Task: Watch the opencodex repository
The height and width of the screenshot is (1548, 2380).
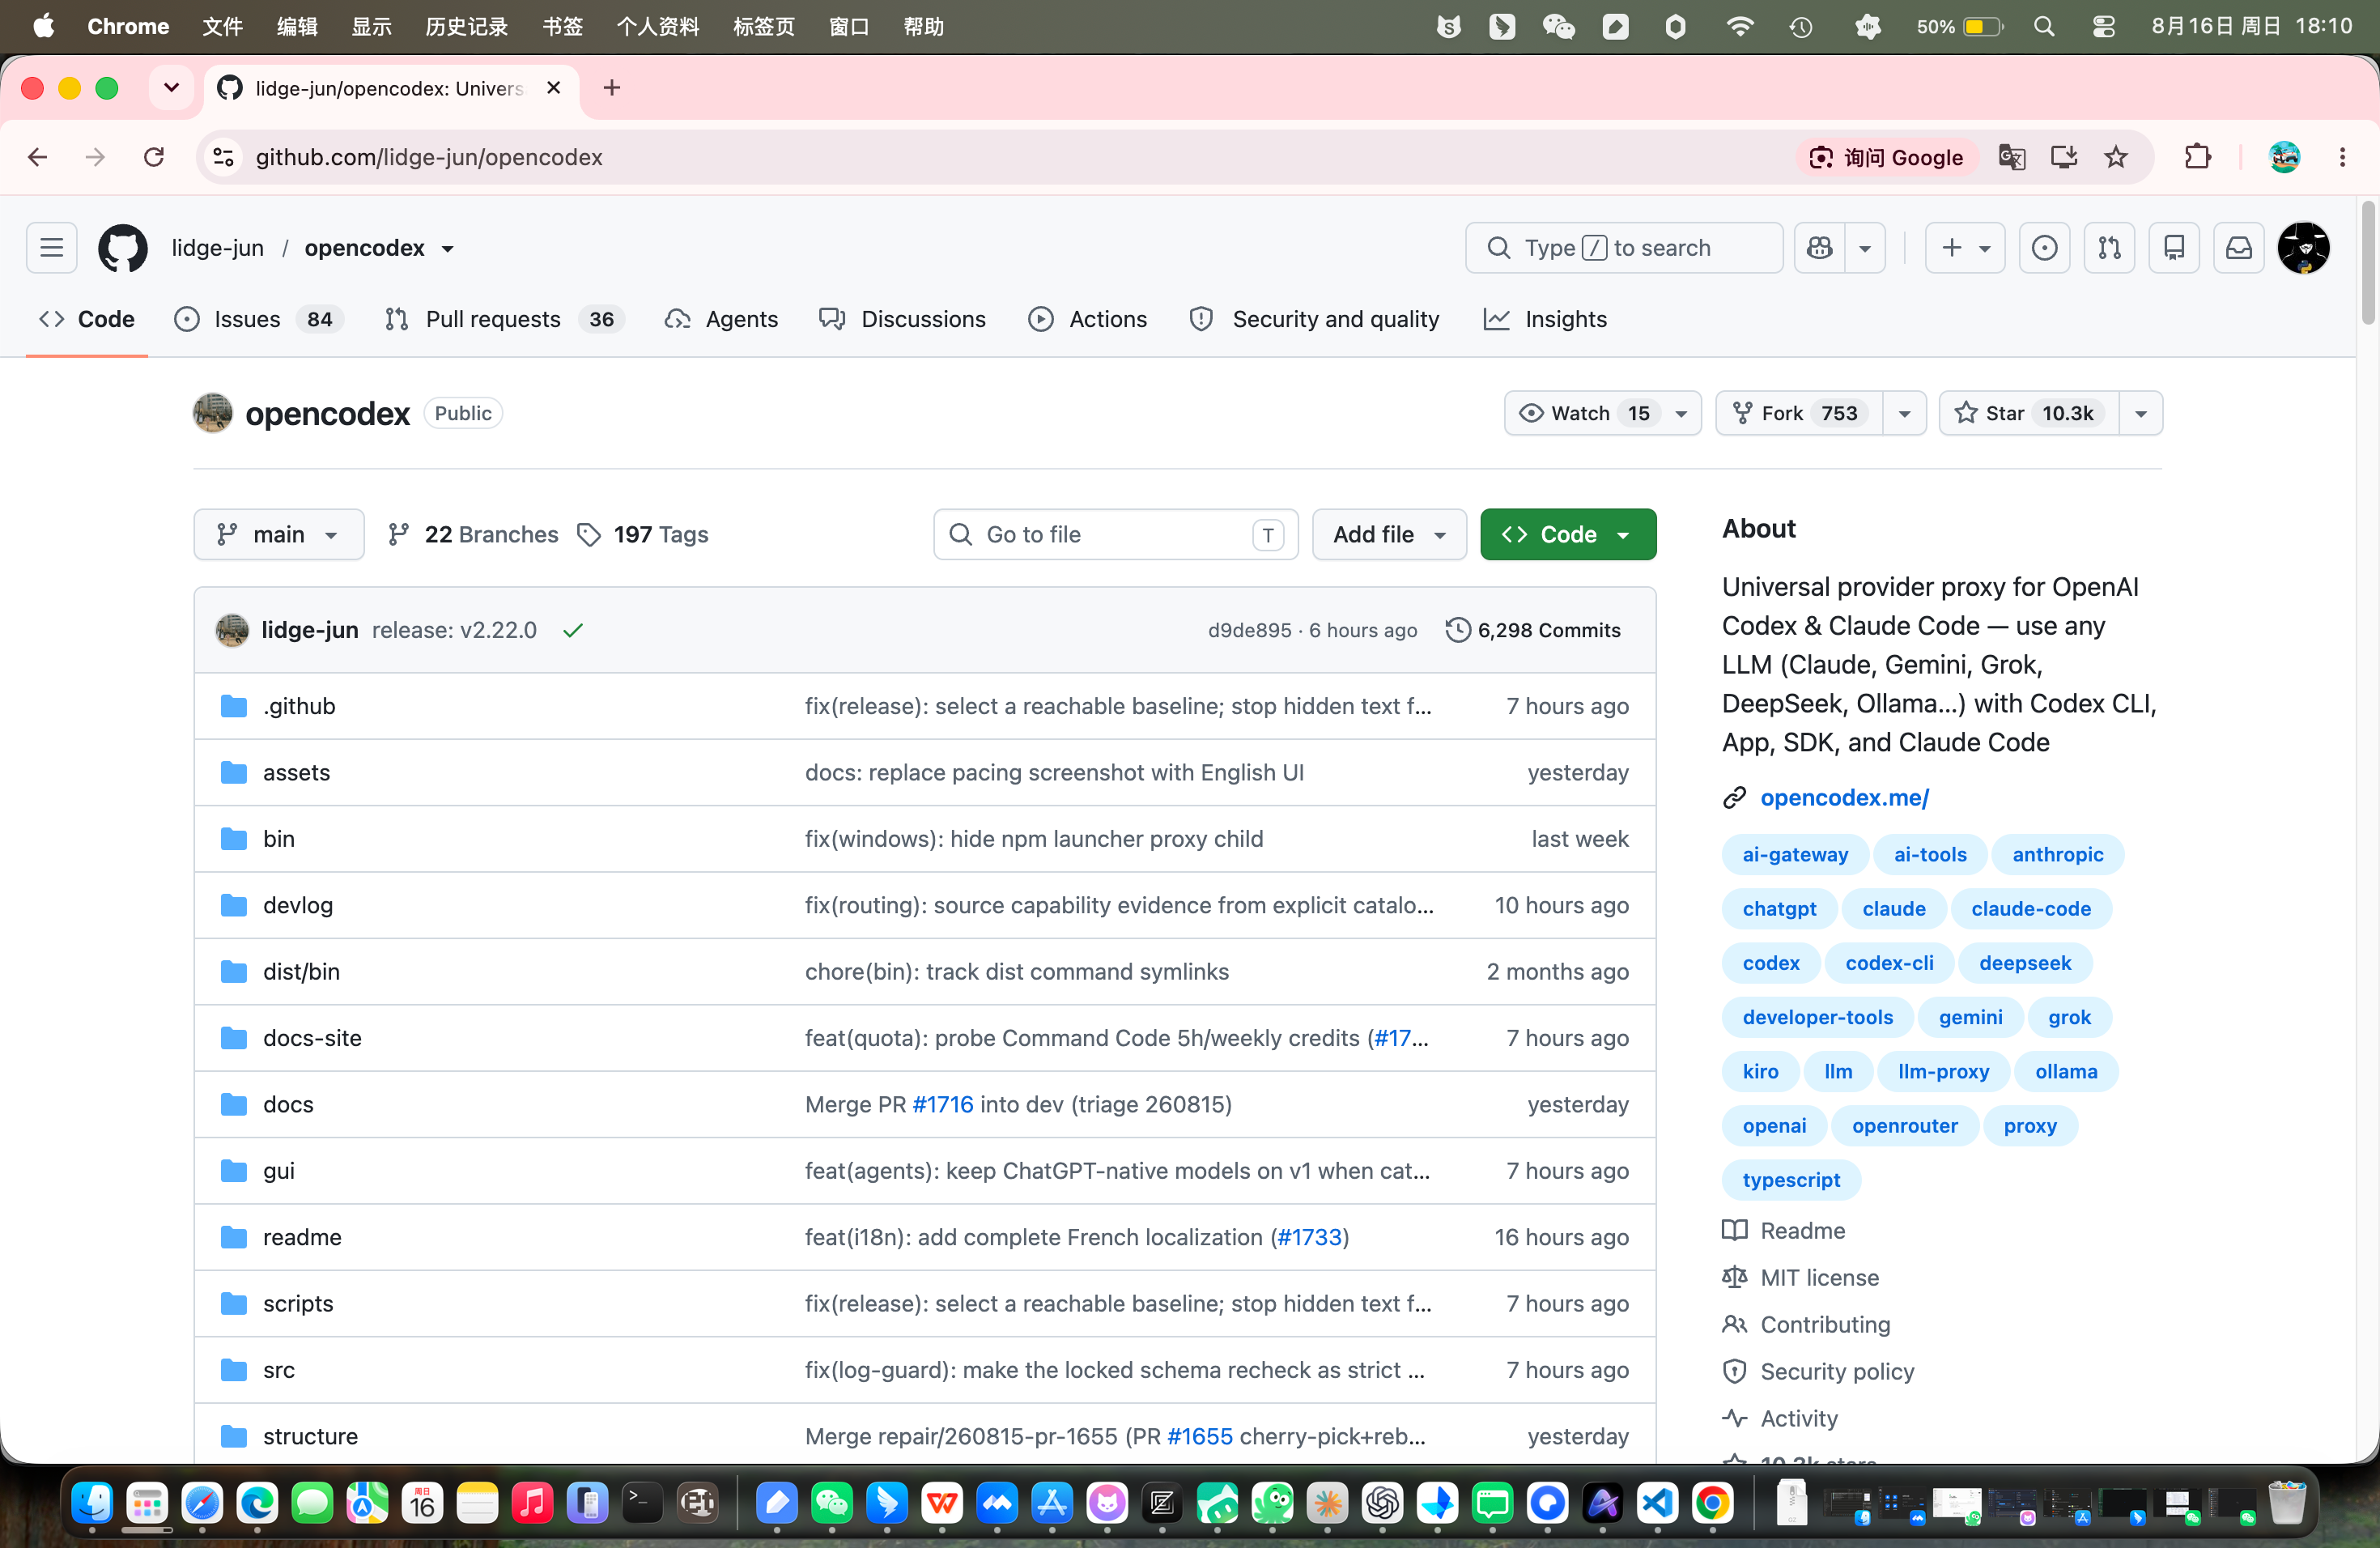Action: click(1602, 413)
